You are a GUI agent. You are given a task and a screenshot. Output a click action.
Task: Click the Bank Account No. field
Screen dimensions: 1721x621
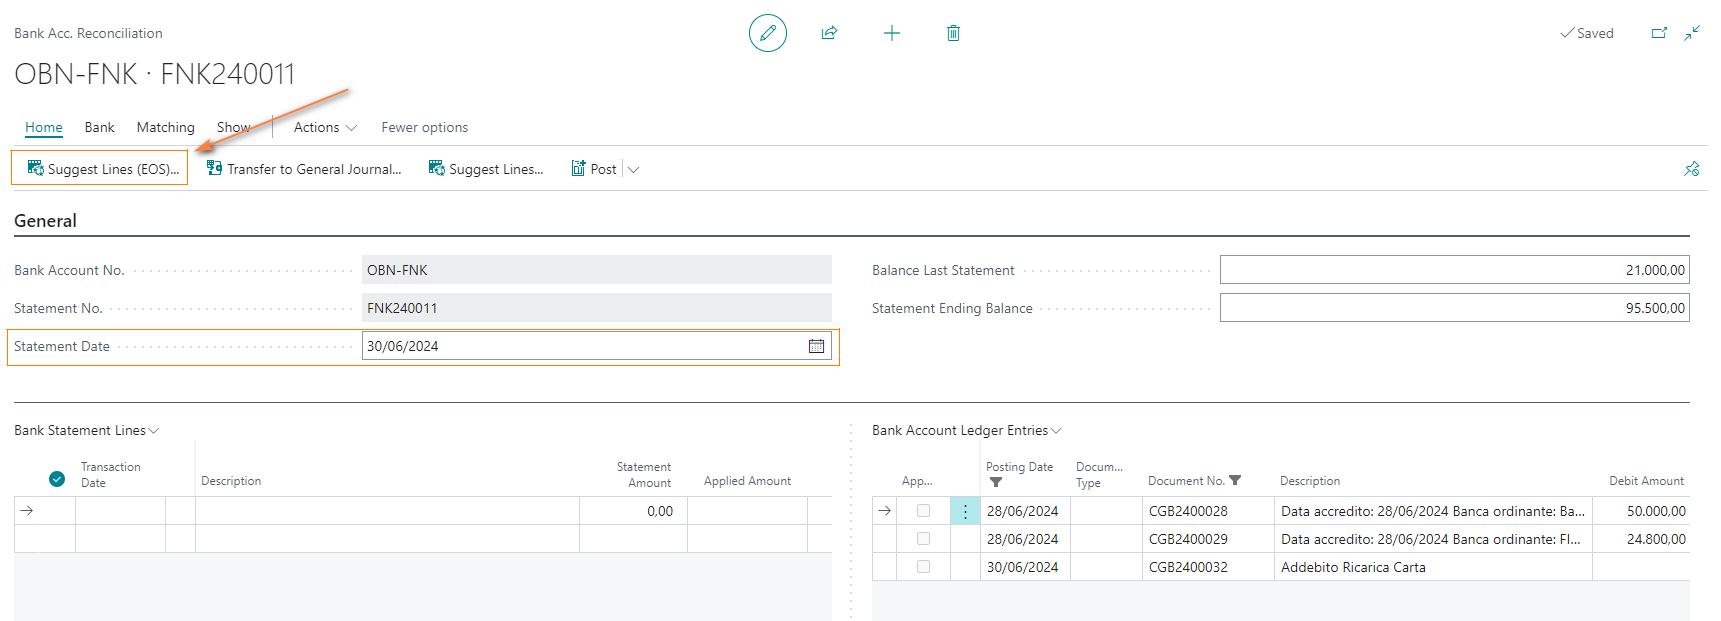[x=597, y=270]
